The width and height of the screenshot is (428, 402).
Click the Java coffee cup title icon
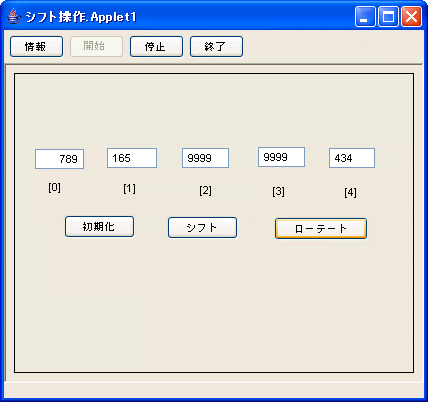pyautogui.click(x=14, y=17)
